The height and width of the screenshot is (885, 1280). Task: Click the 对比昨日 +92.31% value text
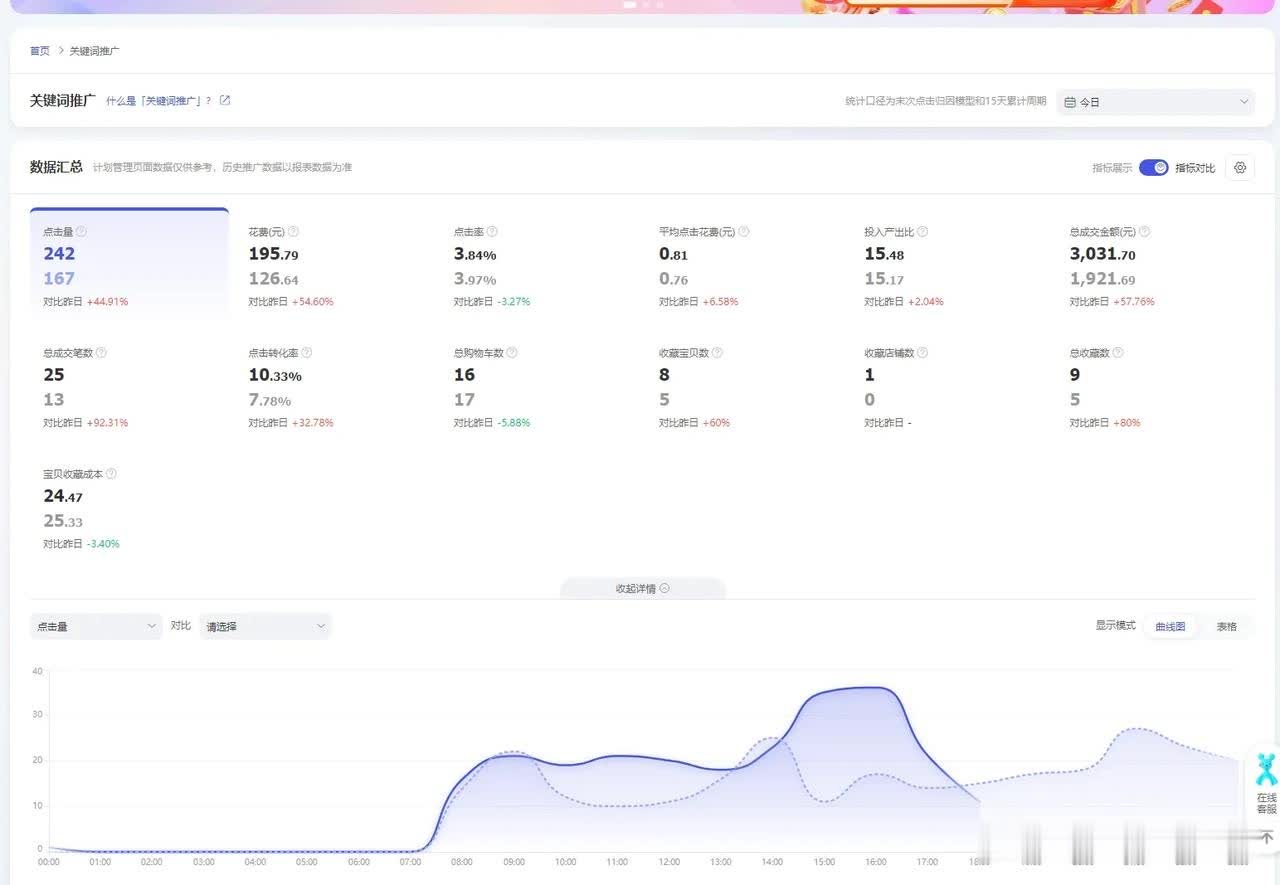coord(85,422)
